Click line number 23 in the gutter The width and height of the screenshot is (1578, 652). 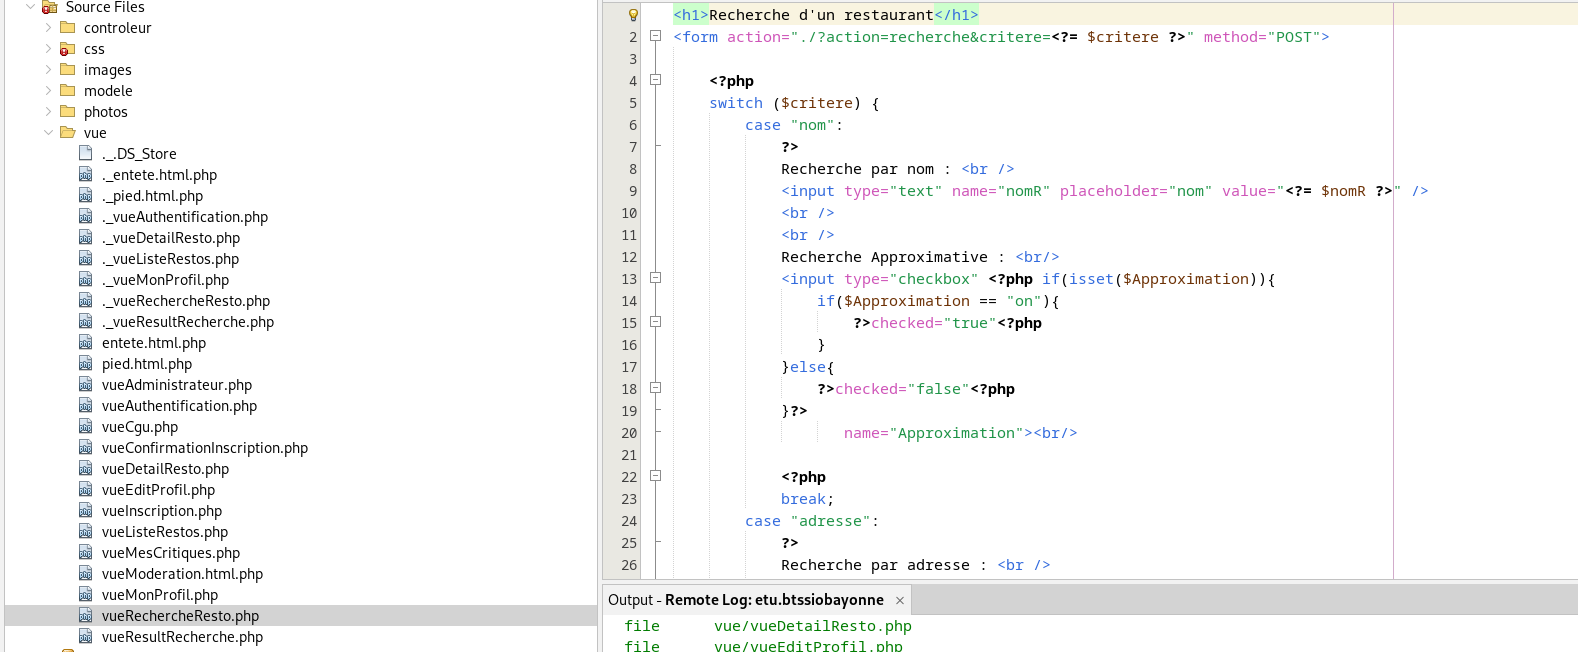(x=629, y=499)
